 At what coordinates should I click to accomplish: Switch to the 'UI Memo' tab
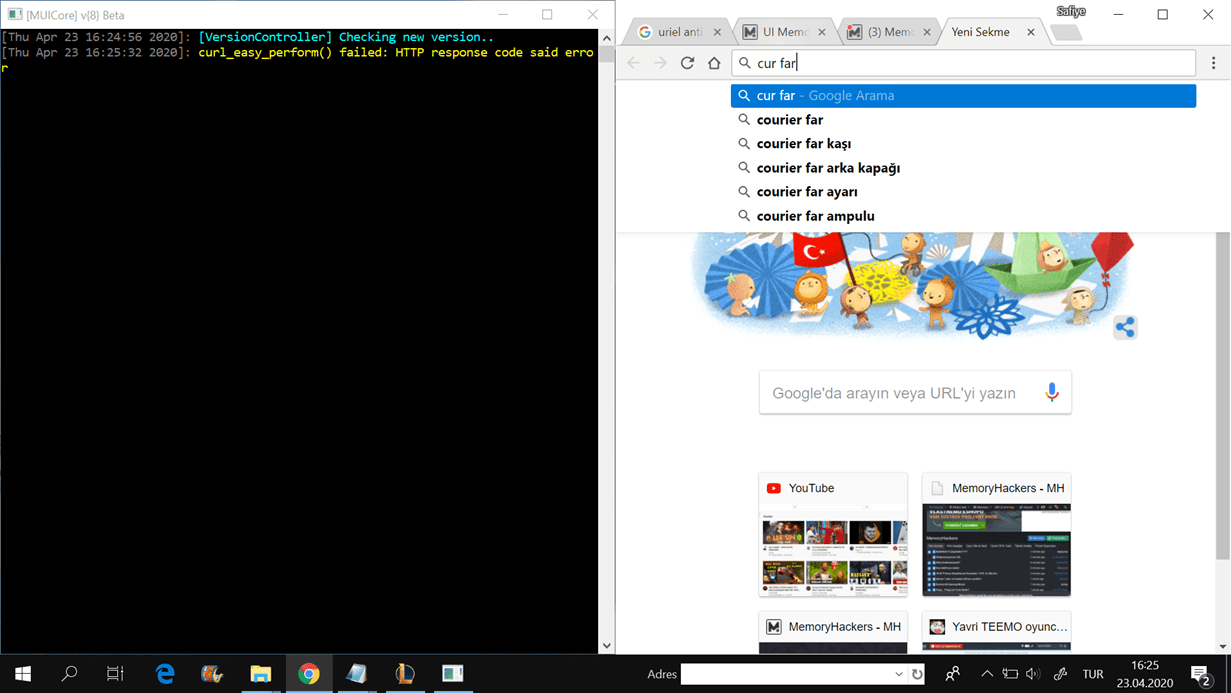pos(785,32)
